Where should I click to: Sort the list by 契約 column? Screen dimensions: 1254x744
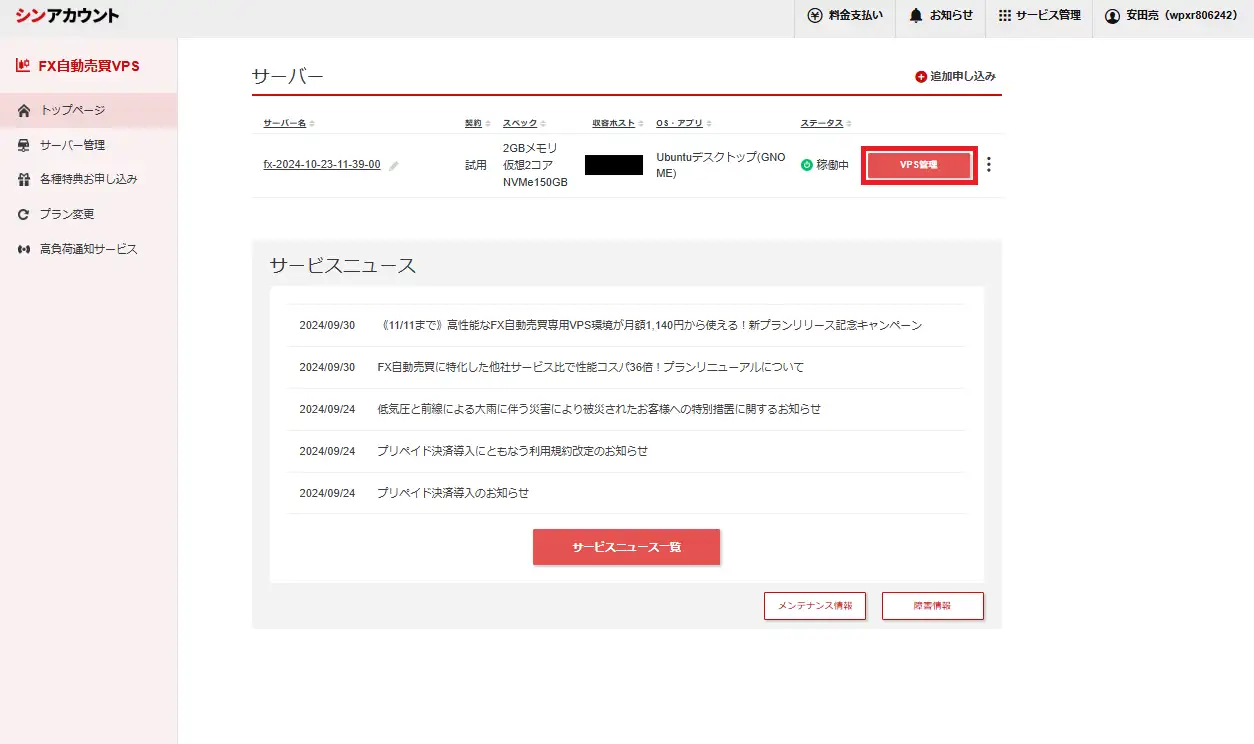[477, 123]
